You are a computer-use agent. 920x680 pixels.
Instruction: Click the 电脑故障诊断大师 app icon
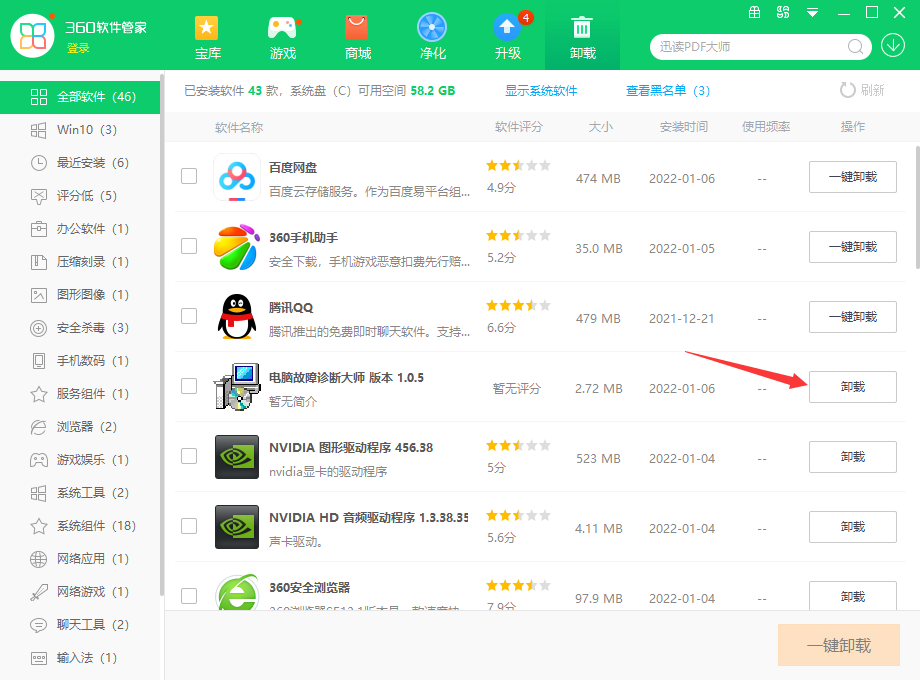pos(236,386)
